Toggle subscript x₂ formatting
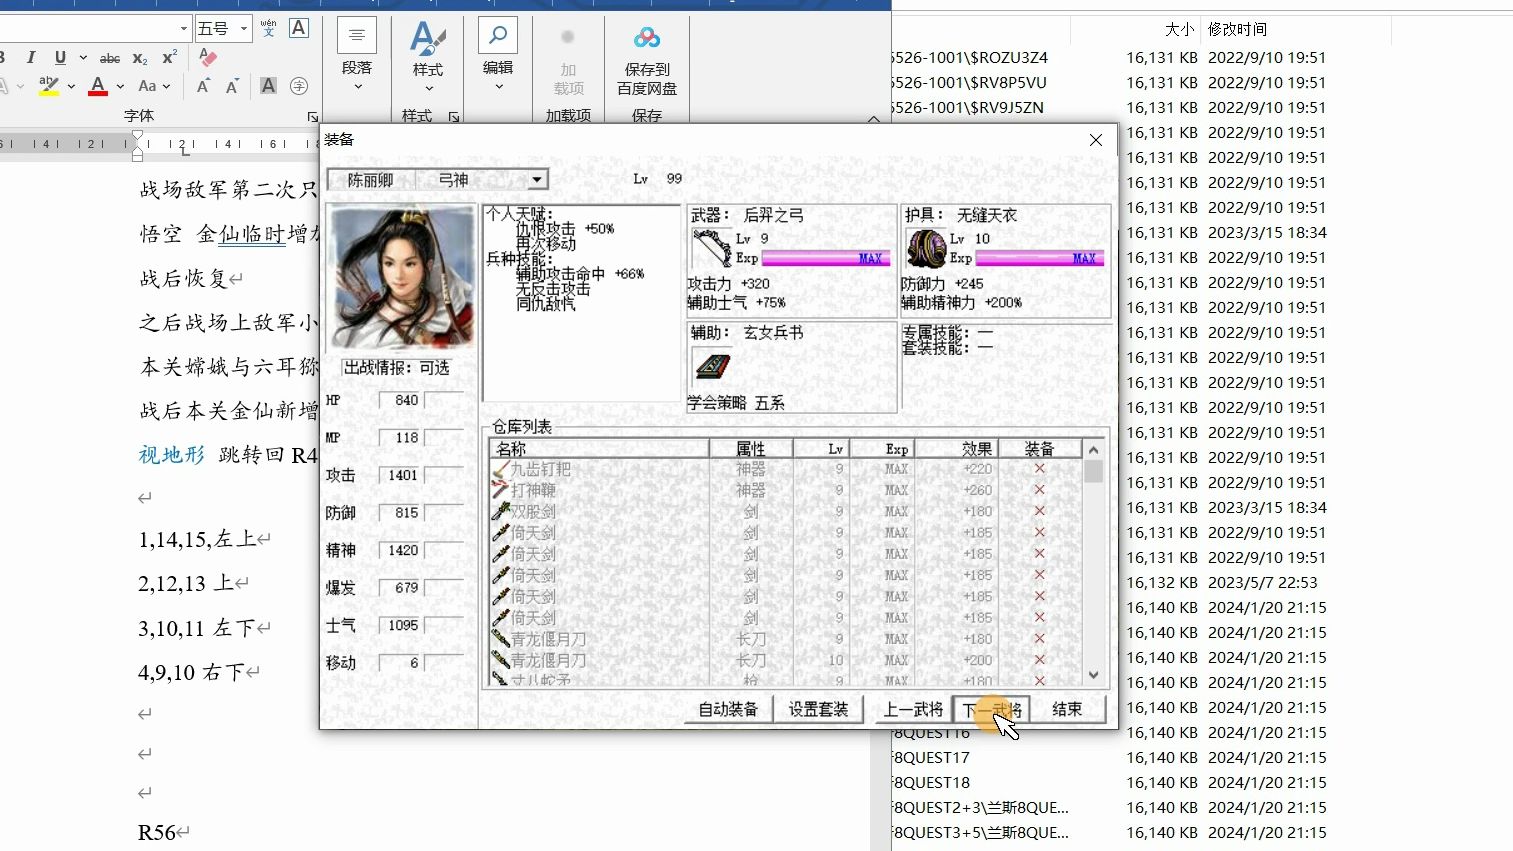 point(140,58)
